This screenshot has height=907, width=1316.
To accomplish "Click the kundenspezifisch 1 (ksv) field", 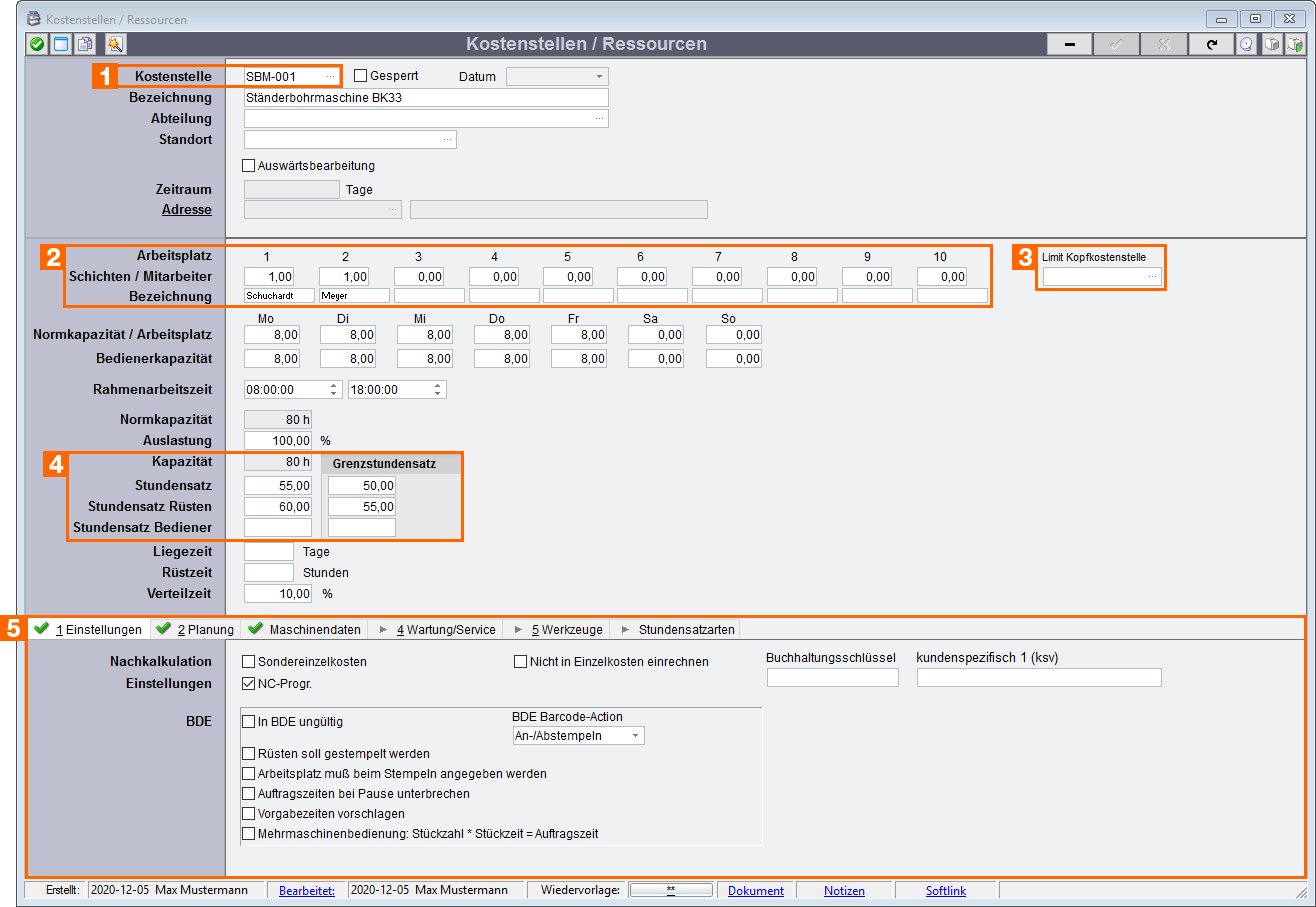I will (1039, 677).
